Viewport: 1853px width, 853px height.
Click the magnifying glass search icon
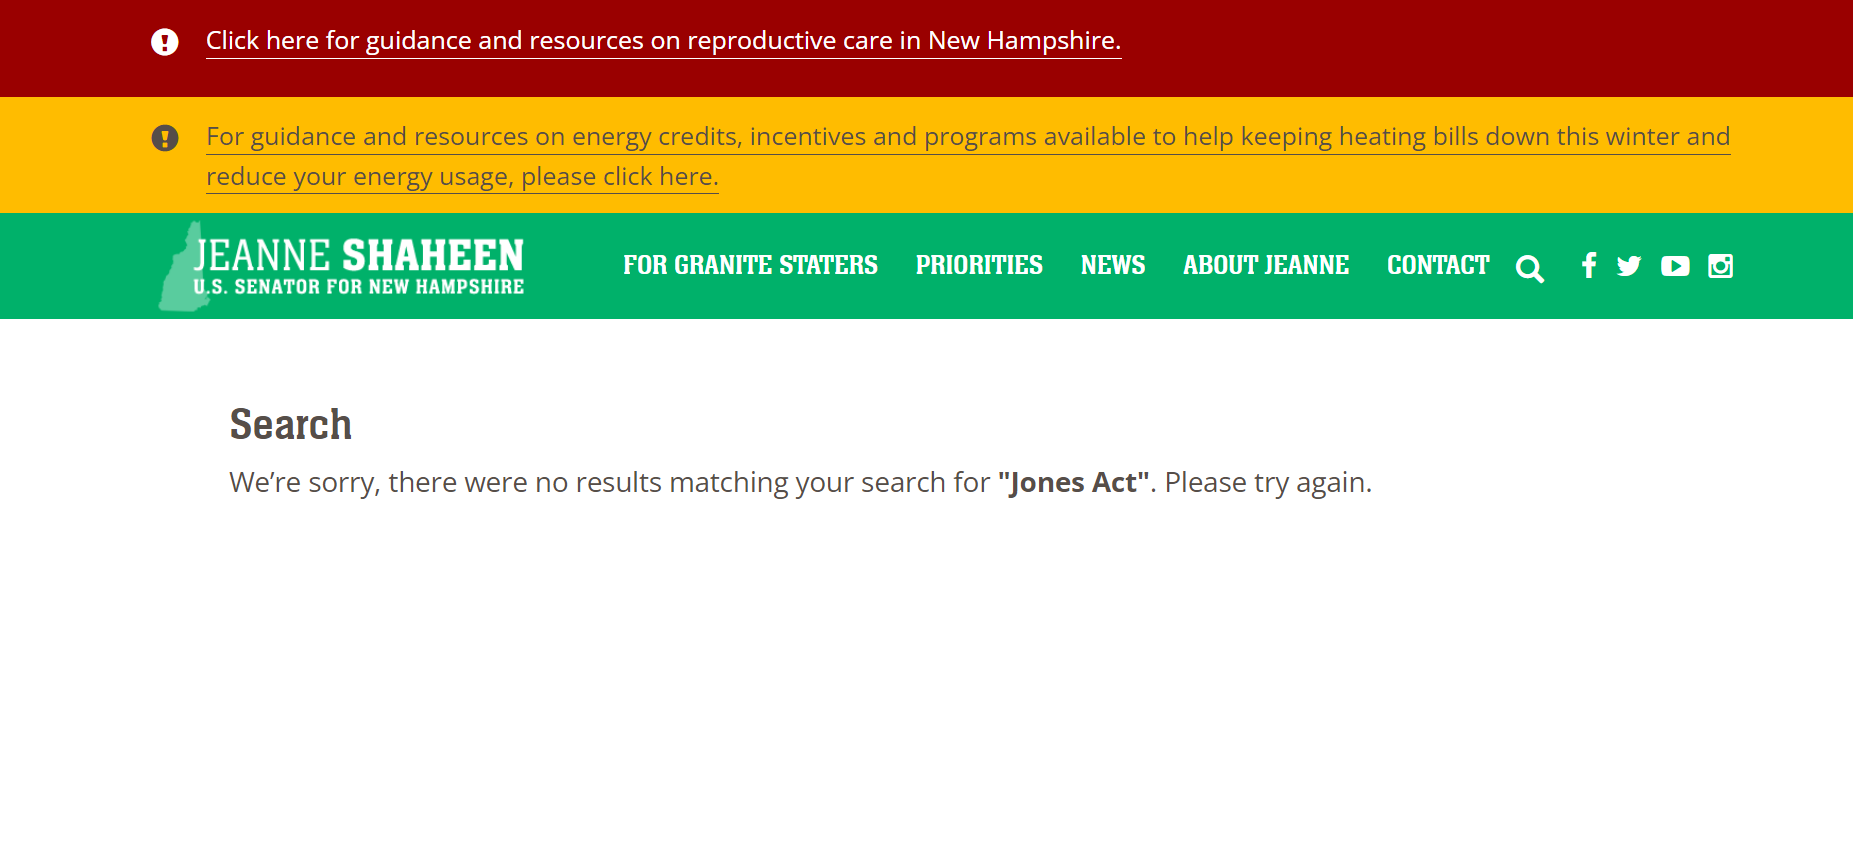(1529, 269)
